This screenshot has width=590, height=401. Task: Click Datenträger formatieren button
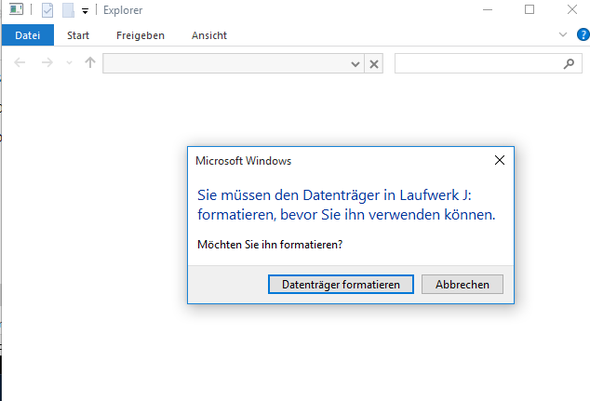341,284
